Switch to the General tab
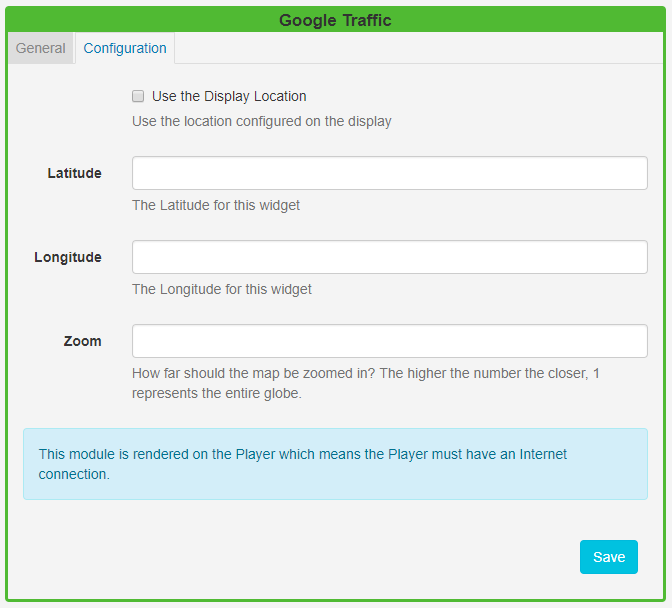Viewport: 672px width, 608px height. tap(41, 48)
